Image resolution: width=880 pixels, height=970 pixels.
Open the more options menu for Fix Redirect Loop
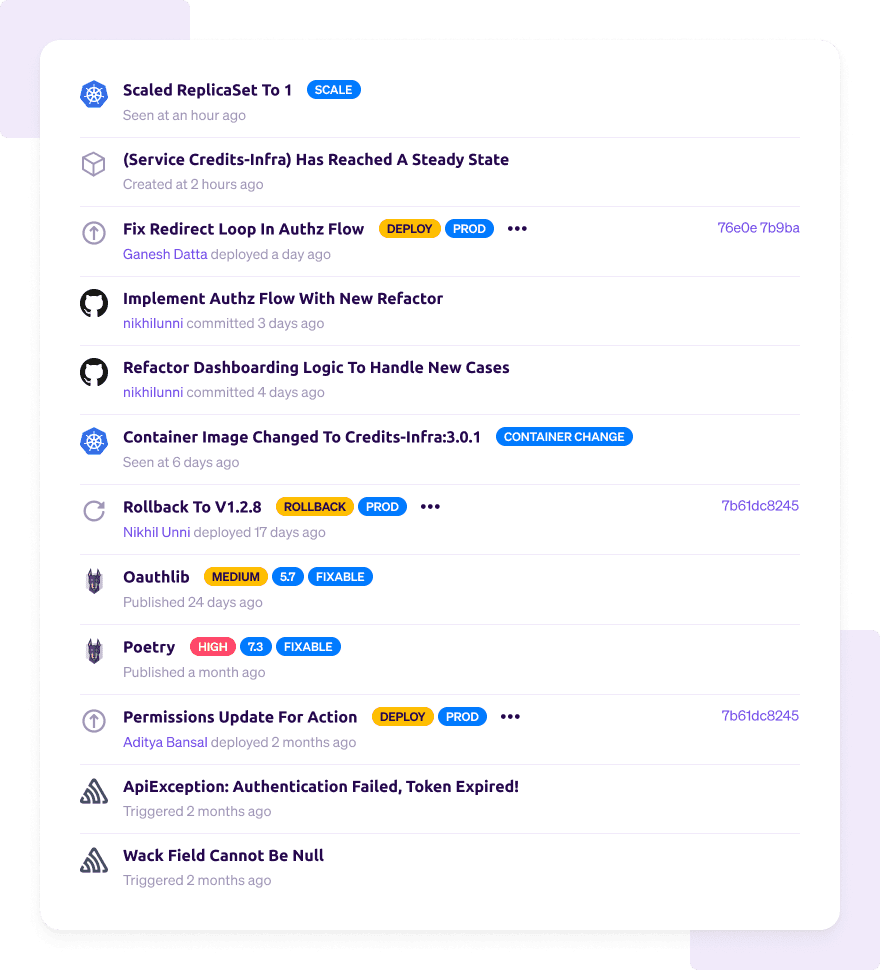coord(517,229)
